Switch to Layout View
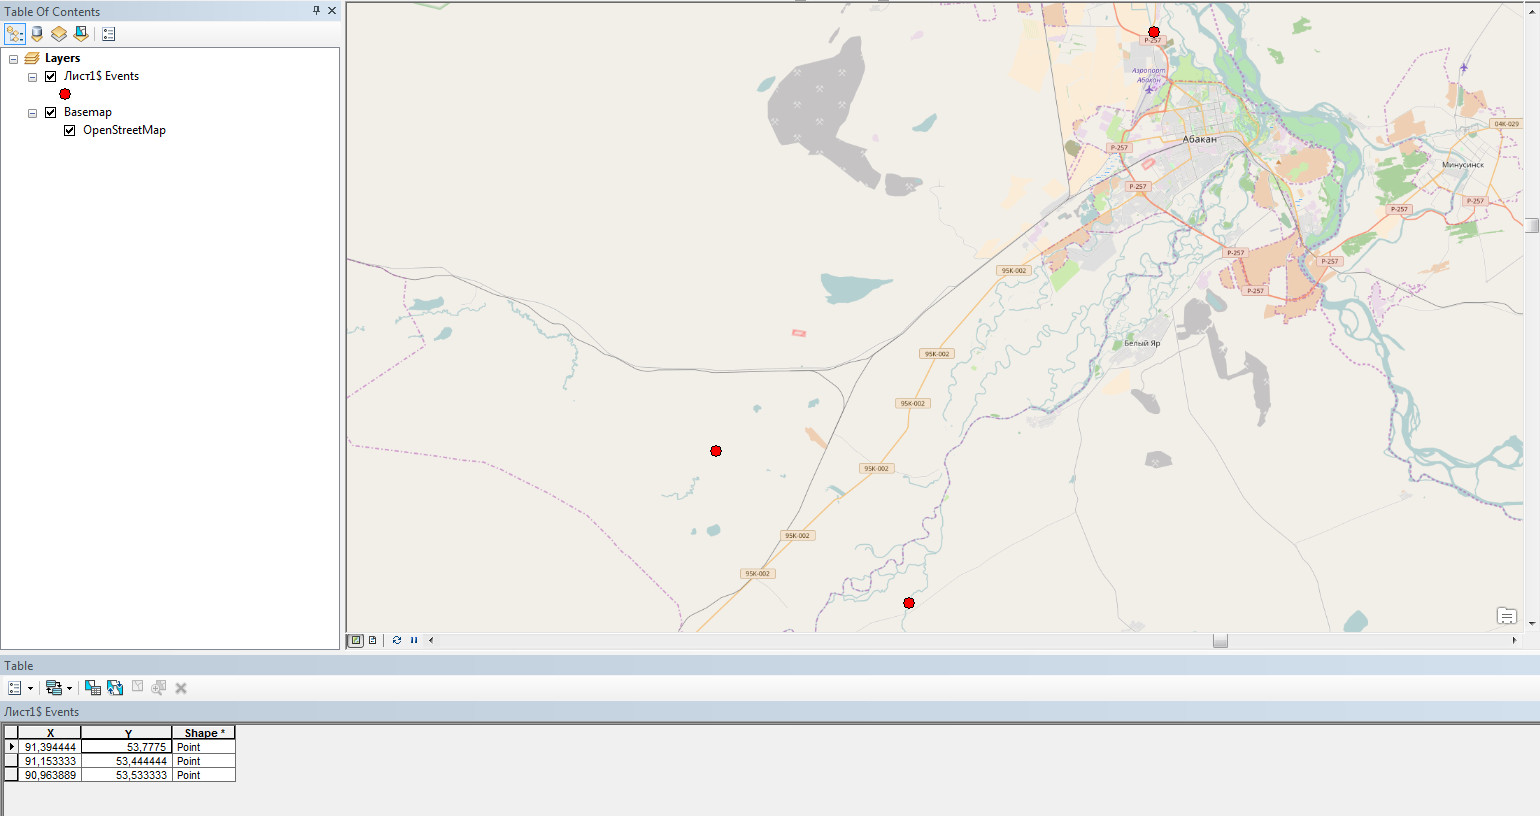Viewport: 1540px width, 816px height. coord(373,640)
